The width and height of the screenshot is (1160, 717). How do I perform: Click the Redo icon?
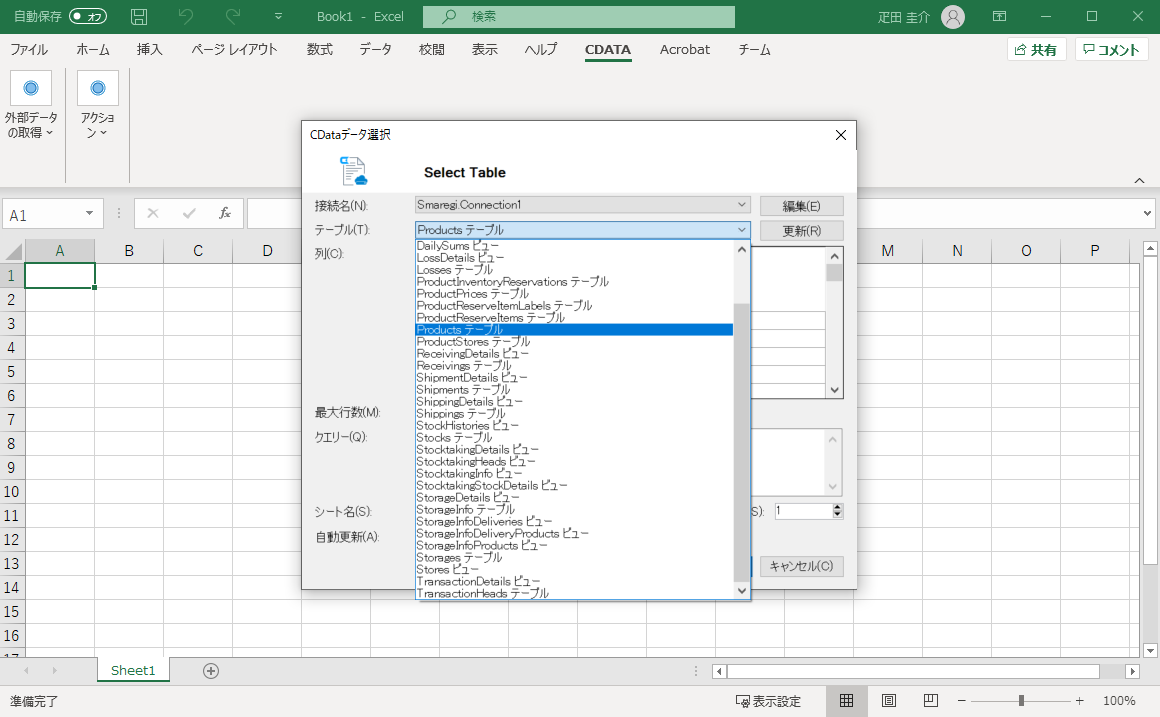tap(233, 16)
